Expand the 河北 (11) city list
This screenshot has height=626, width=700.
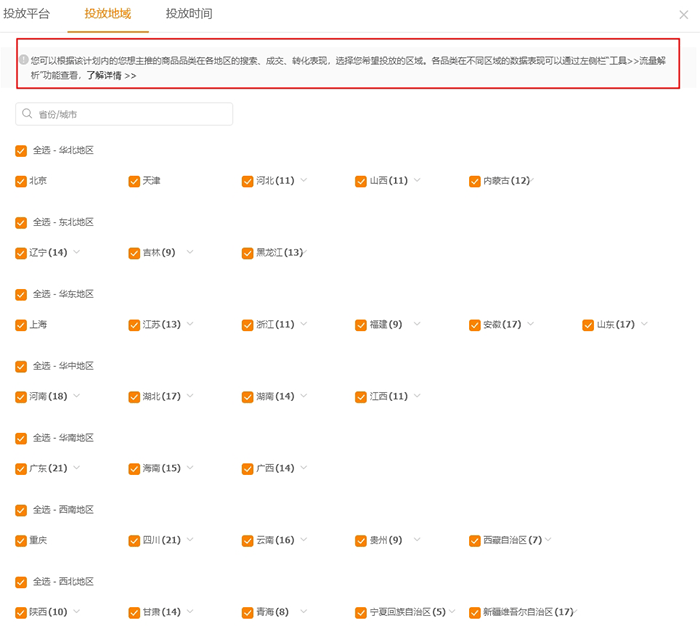tap(303, 180)
